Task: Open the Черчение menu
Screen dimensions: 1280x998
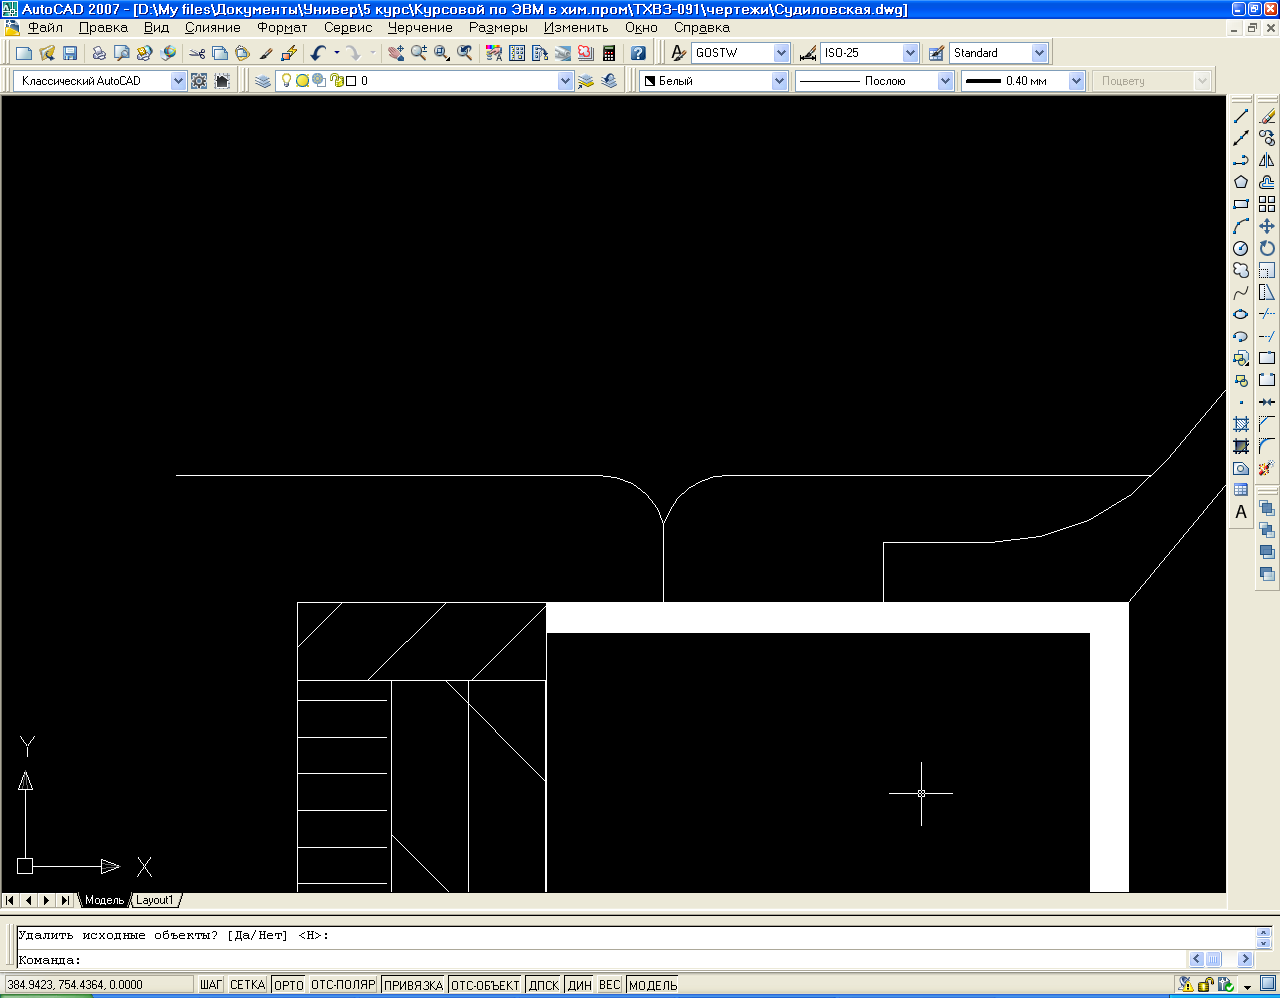Action: coord(420,28)
